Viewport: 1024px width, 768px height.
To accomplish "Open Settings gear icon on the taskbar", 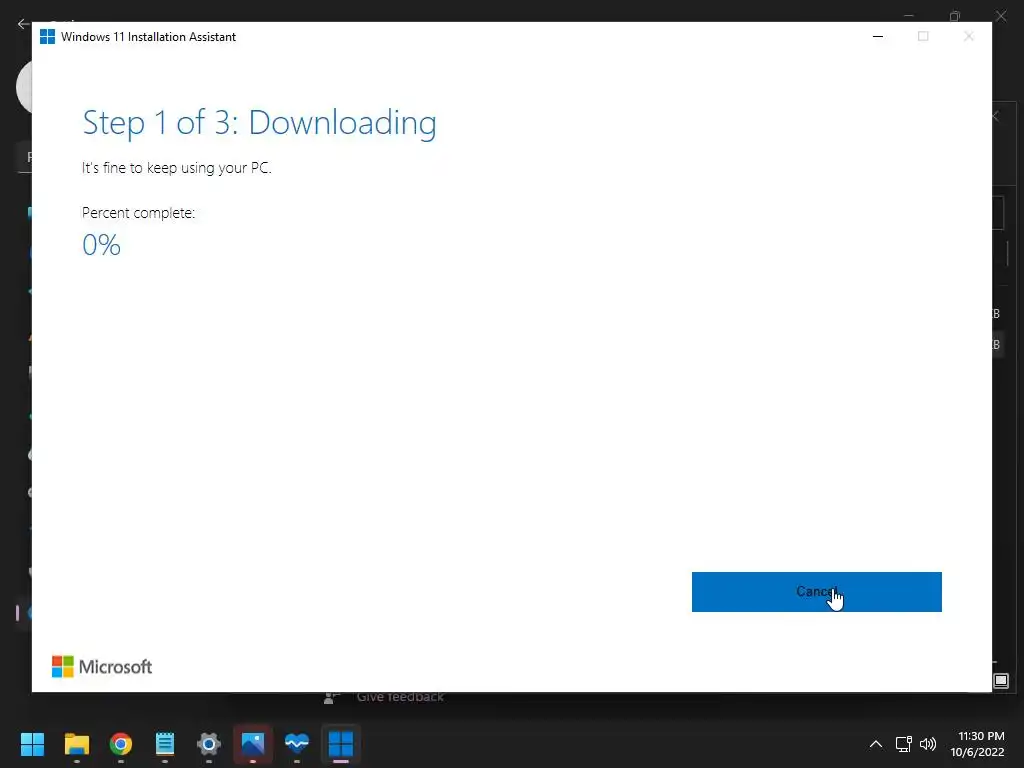I will pos(209,743).
